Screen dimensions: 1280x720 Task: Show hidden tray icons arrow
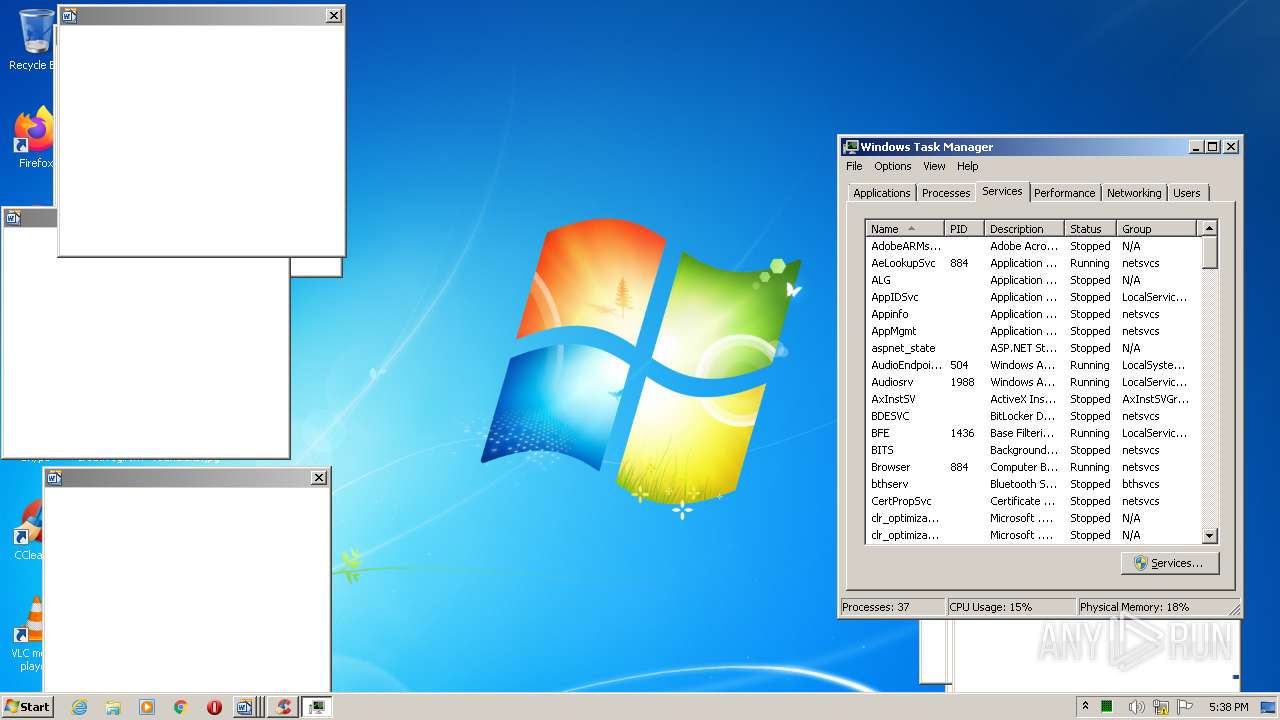[1085, 706]
